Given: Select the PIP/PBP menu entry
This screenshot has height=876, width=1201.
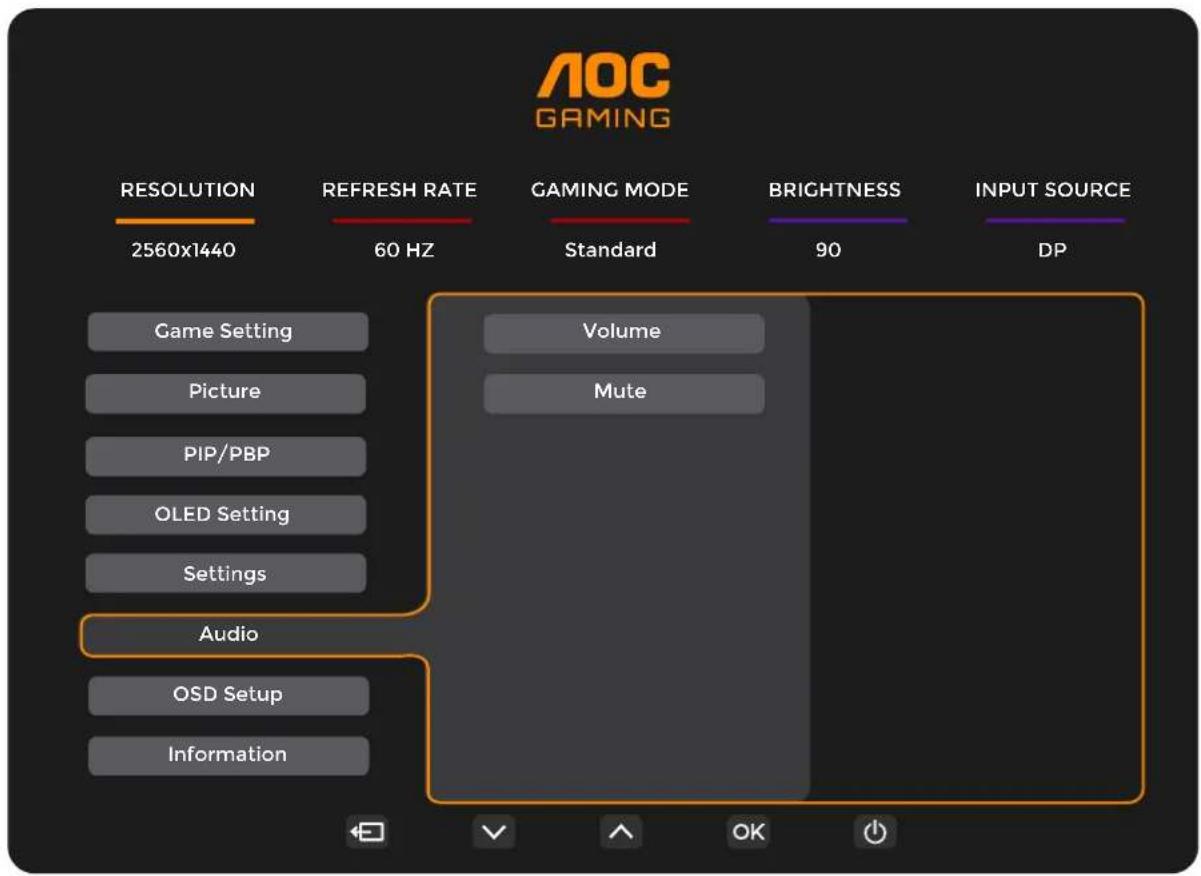Looking at the screenshot, I should pos(225,456).
